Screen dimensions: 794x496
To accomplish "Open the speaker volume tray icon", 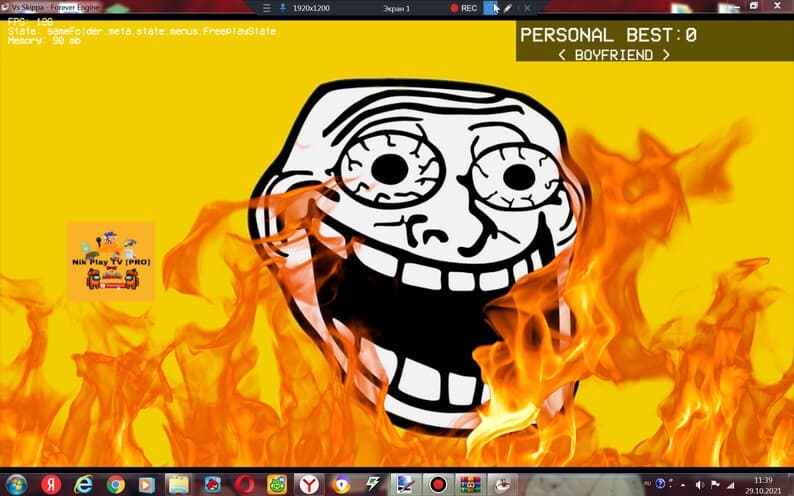I will [700, 485].
